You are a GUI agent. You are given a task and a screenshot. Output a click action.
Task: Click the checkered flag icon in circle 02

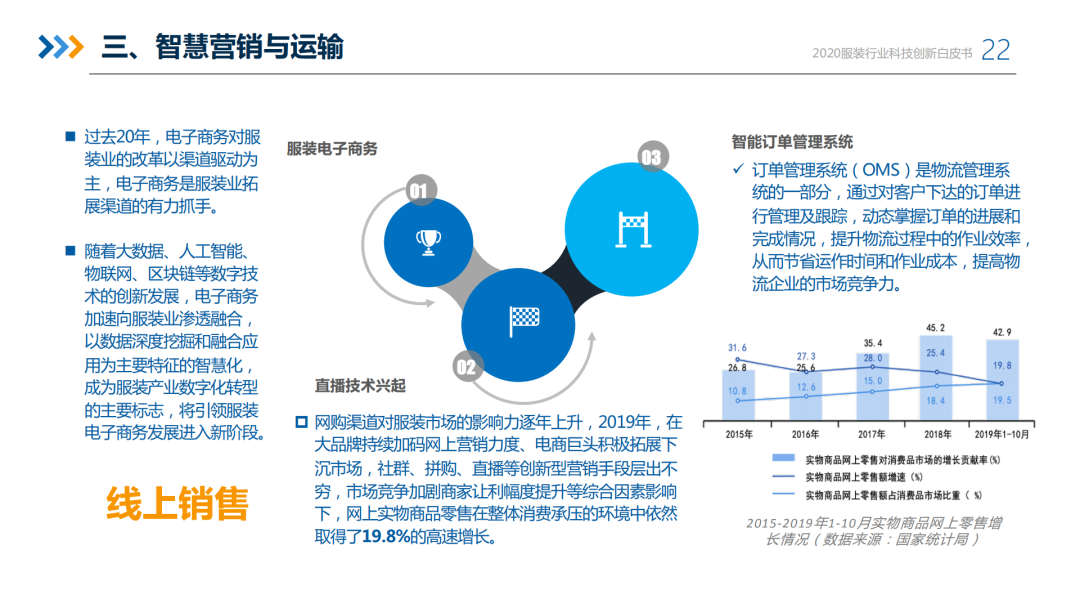(x=523, y=321)
